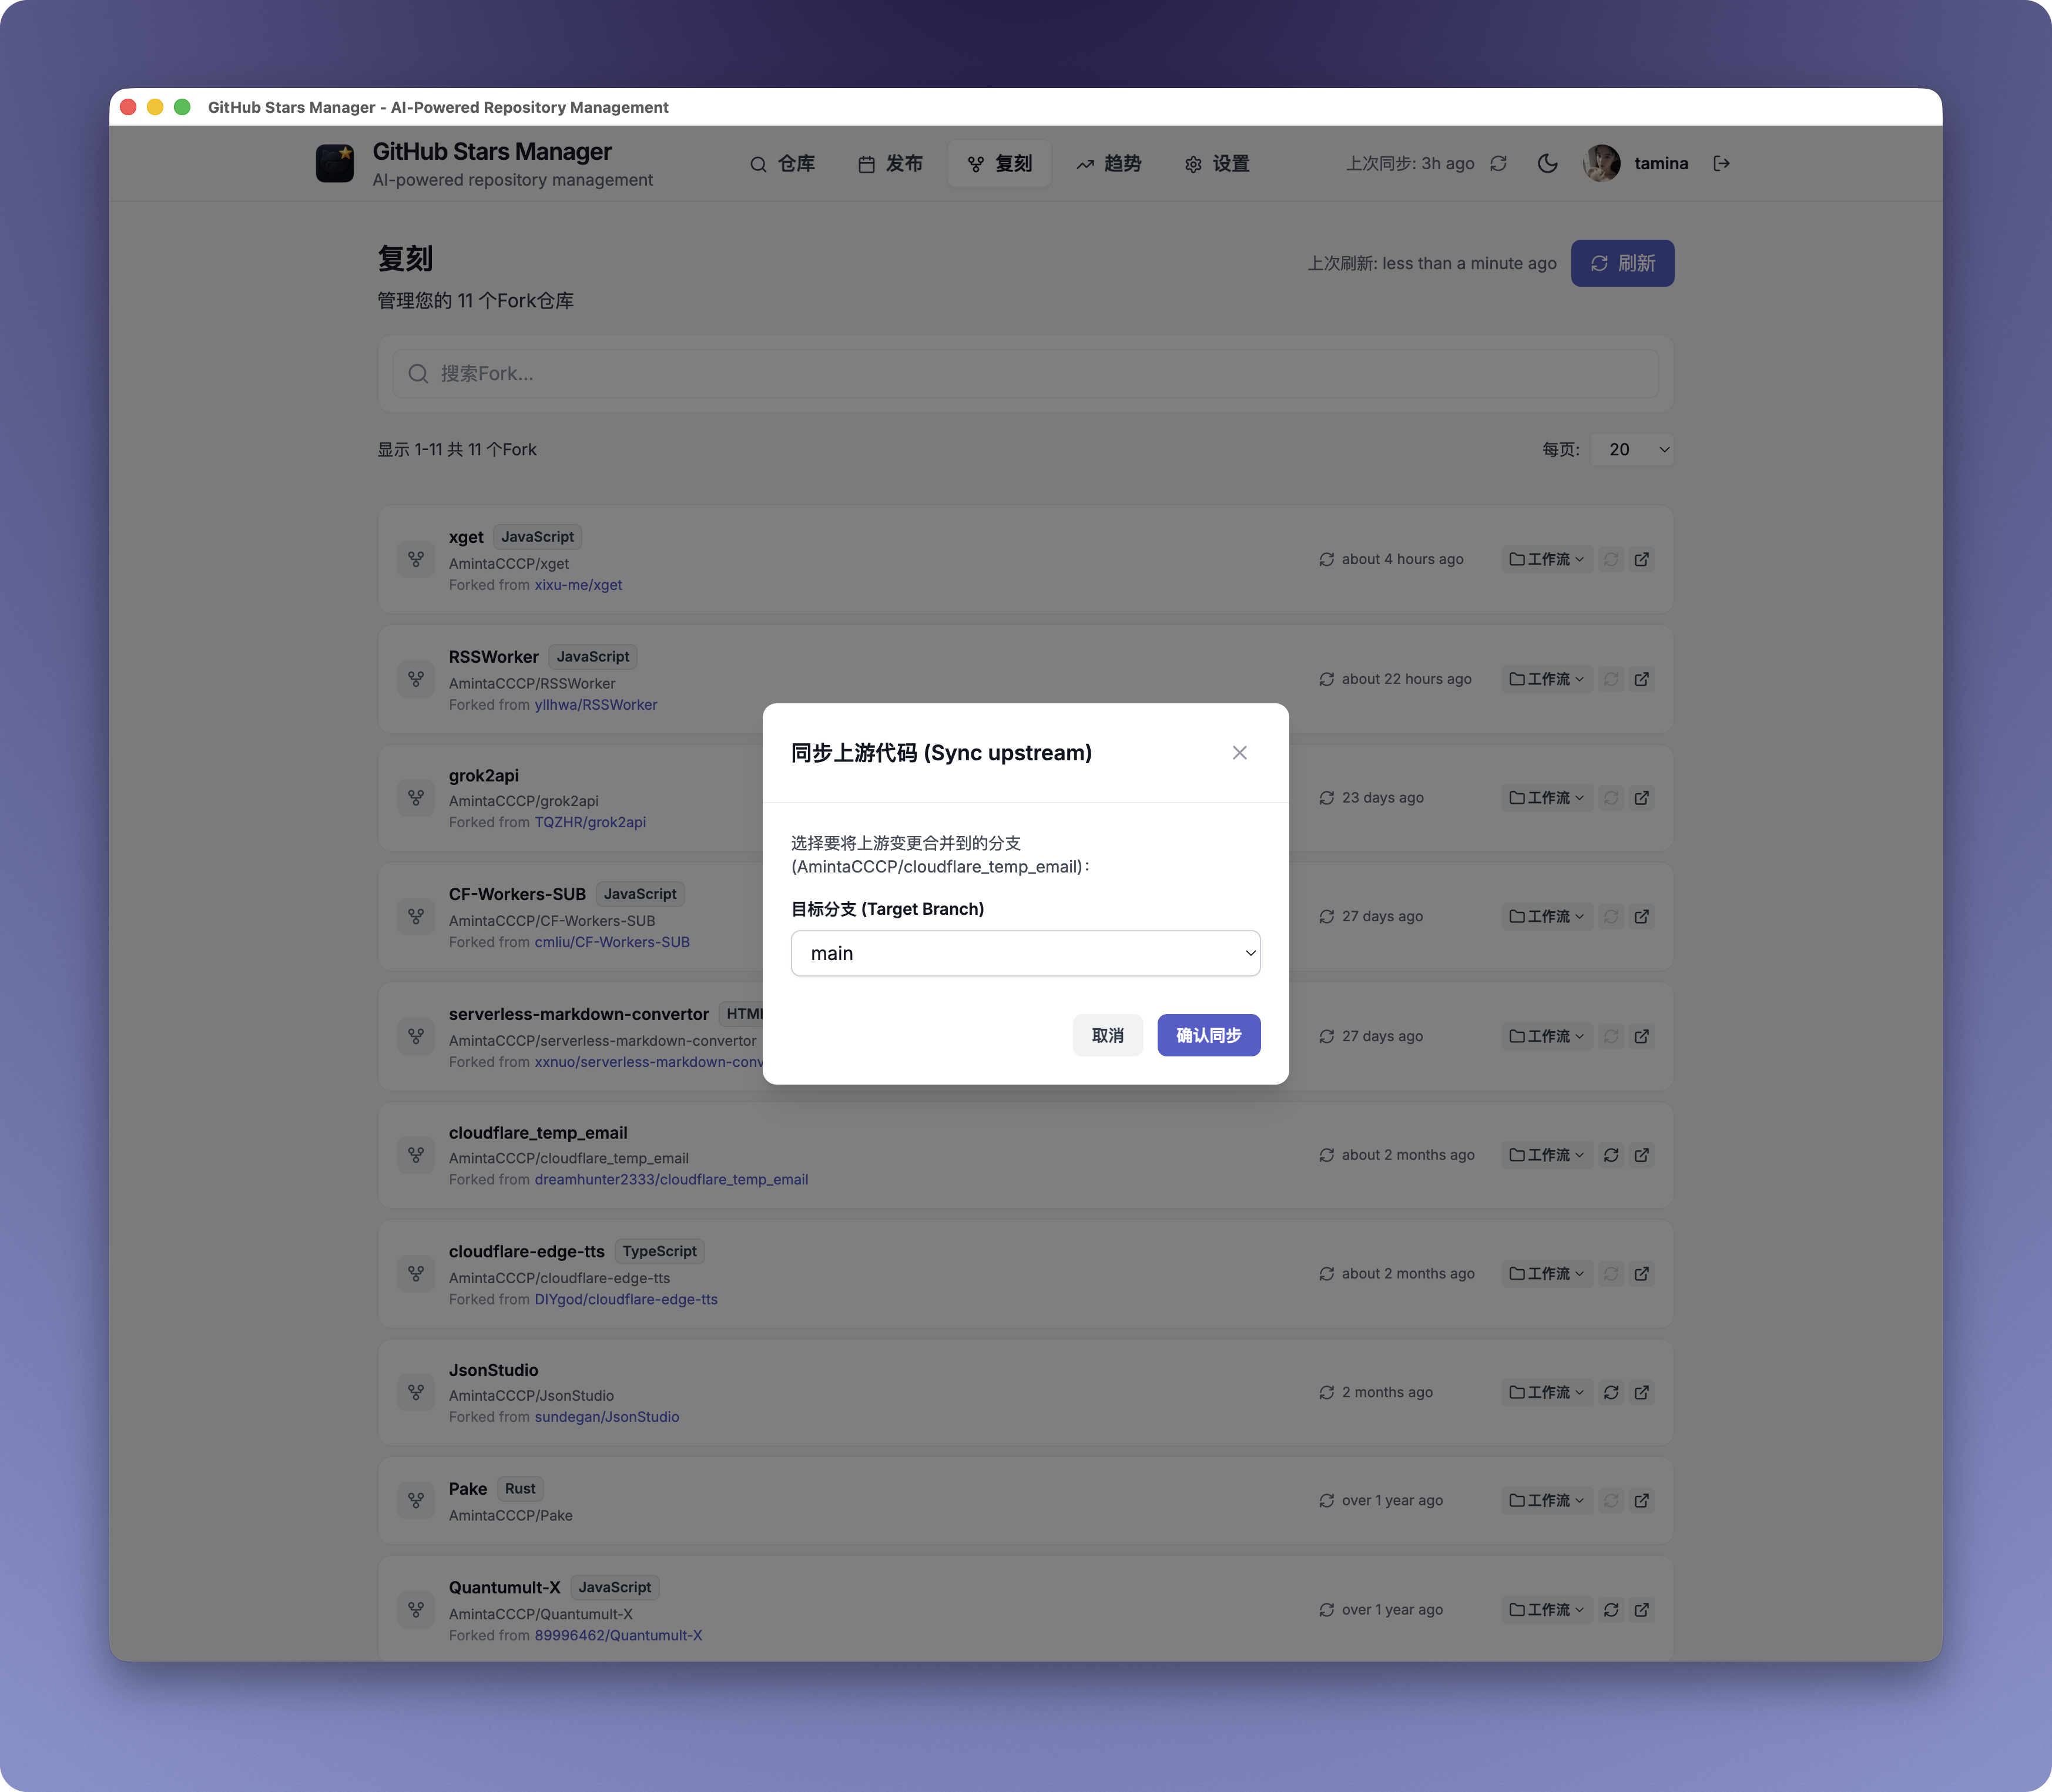Click sync upstream icon for cloudflare-edge-tts
Screen dimensions: 2052x1792
[1610, 1274]
